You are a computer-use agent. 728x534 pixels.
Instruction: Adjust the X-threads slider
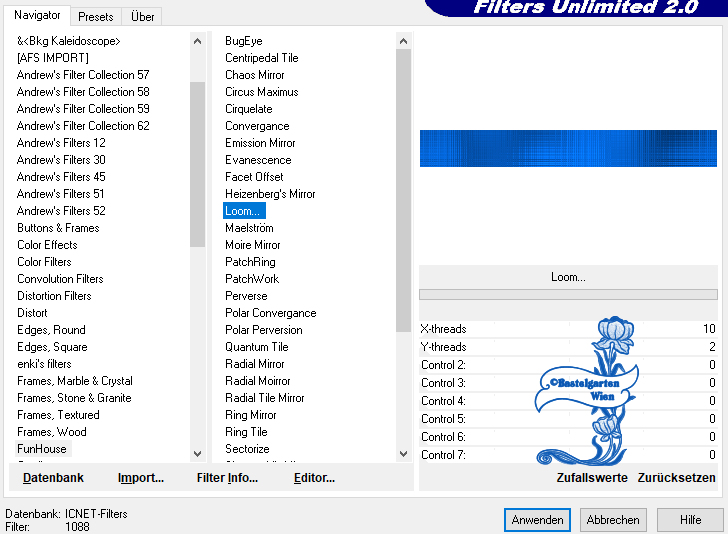568,329
